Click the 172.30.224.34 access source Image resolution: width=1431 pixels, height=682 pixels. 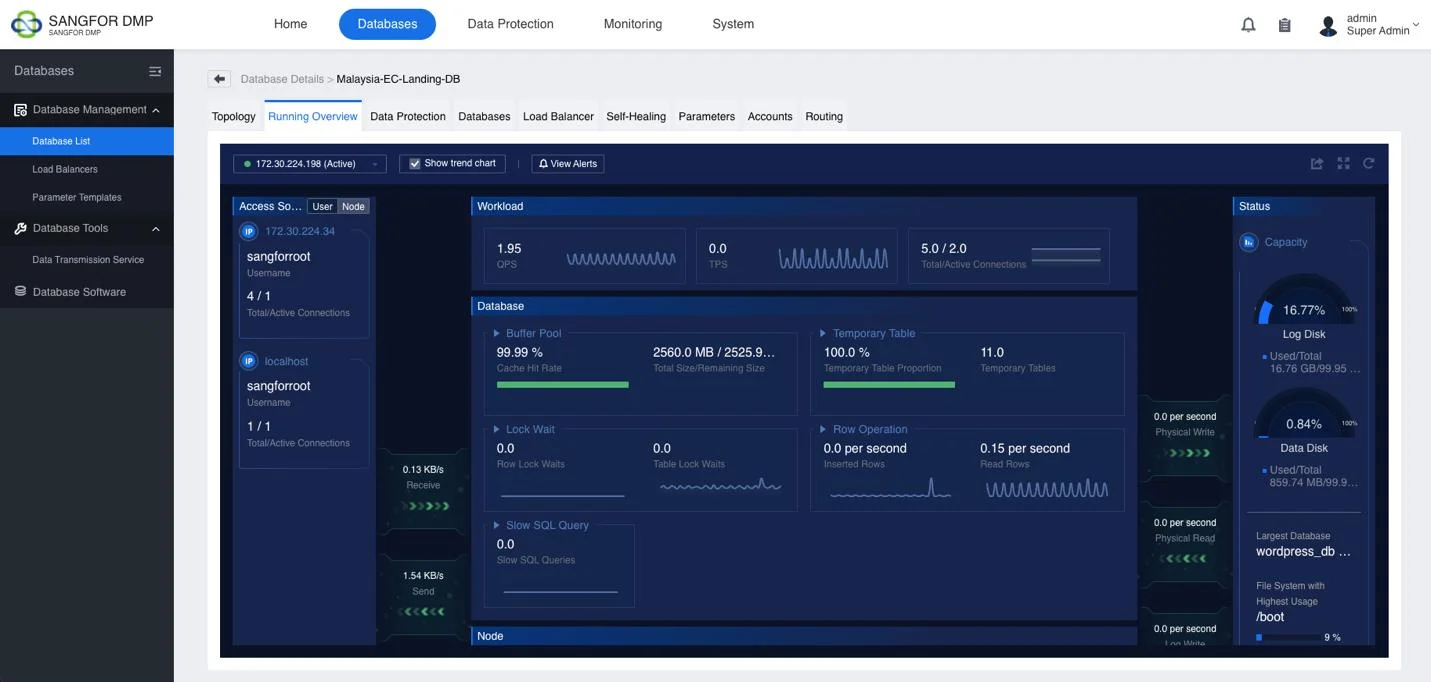[300, 232]
